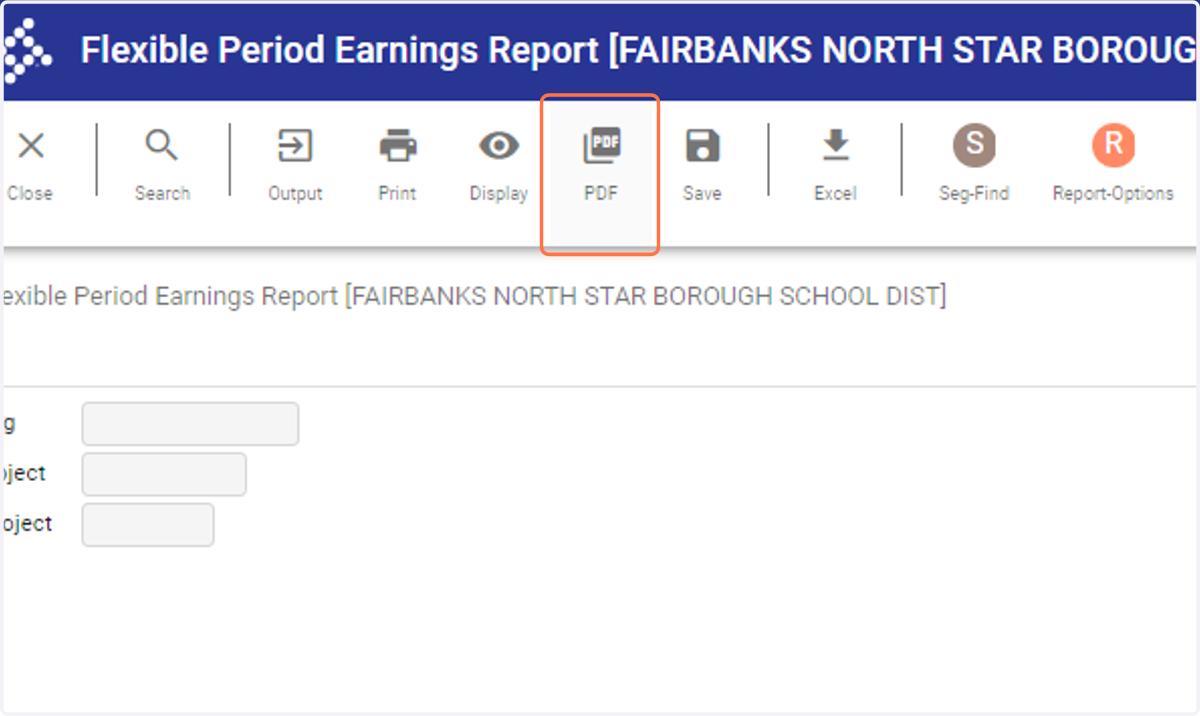Open Search with the magnifier icon

coord(161,146)
